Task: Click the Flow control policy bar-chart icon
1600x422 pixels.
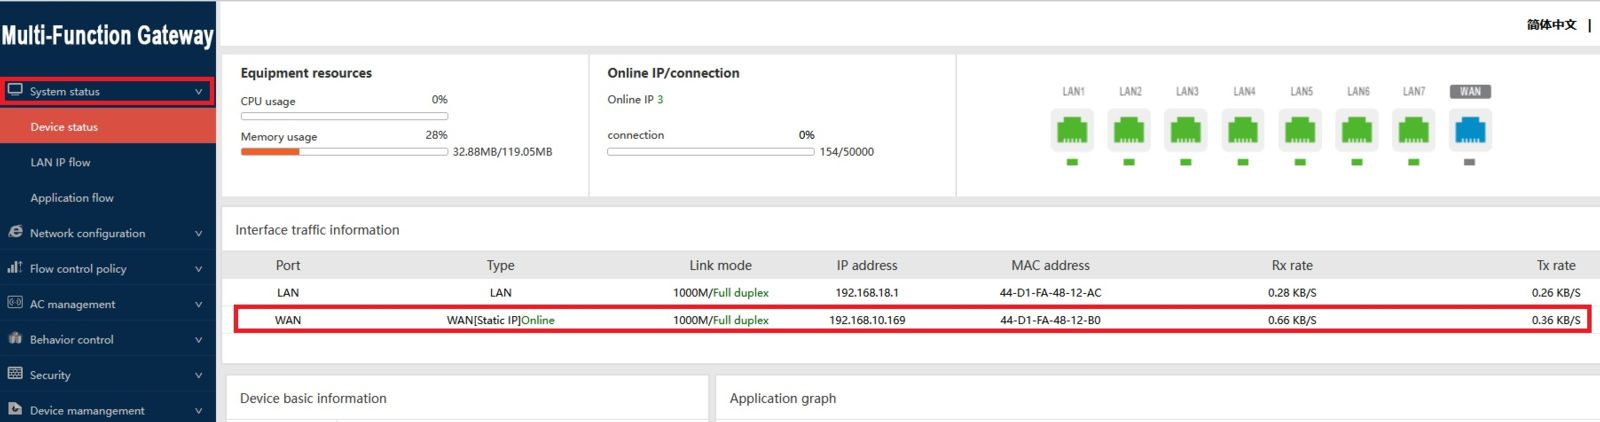Action: 15,268
